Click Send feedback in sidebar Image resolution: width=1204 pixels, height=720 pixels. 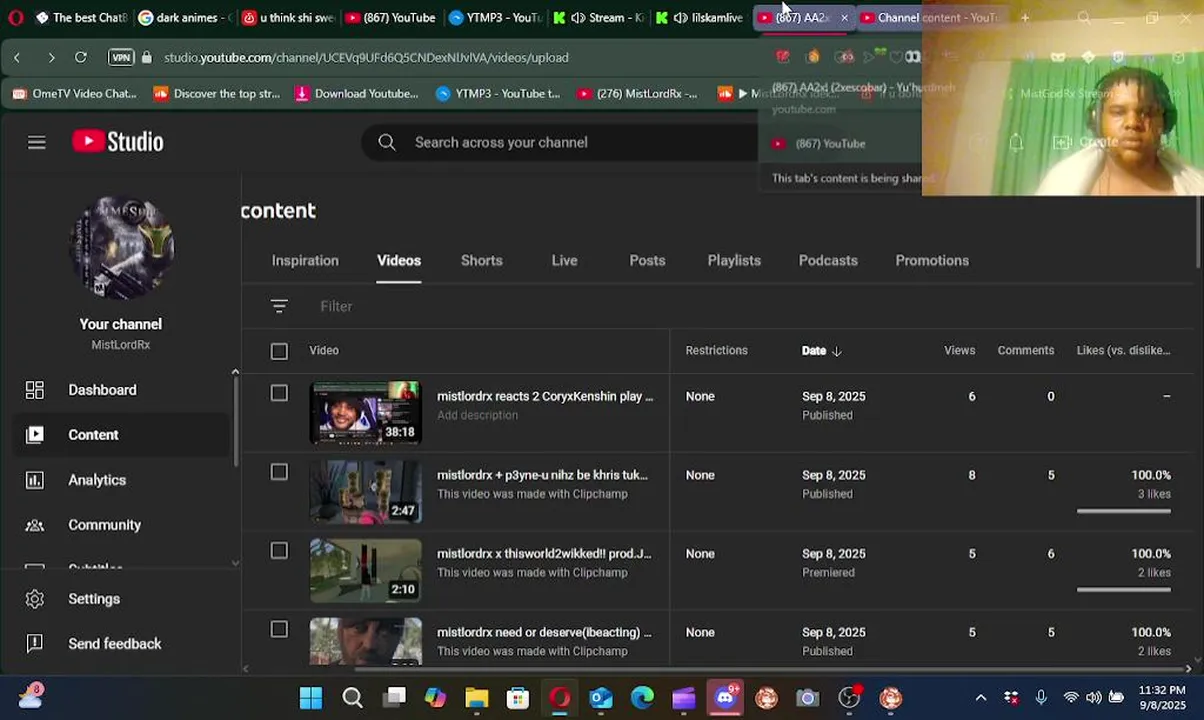pos(115,644)
